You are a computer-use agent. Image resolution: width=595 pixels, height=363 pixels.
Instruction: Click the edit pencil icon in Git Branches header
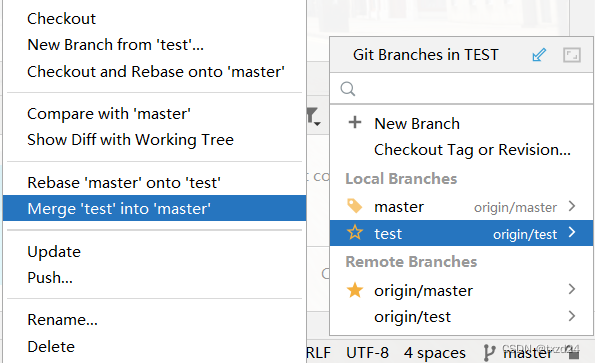[x=539, y=55]
